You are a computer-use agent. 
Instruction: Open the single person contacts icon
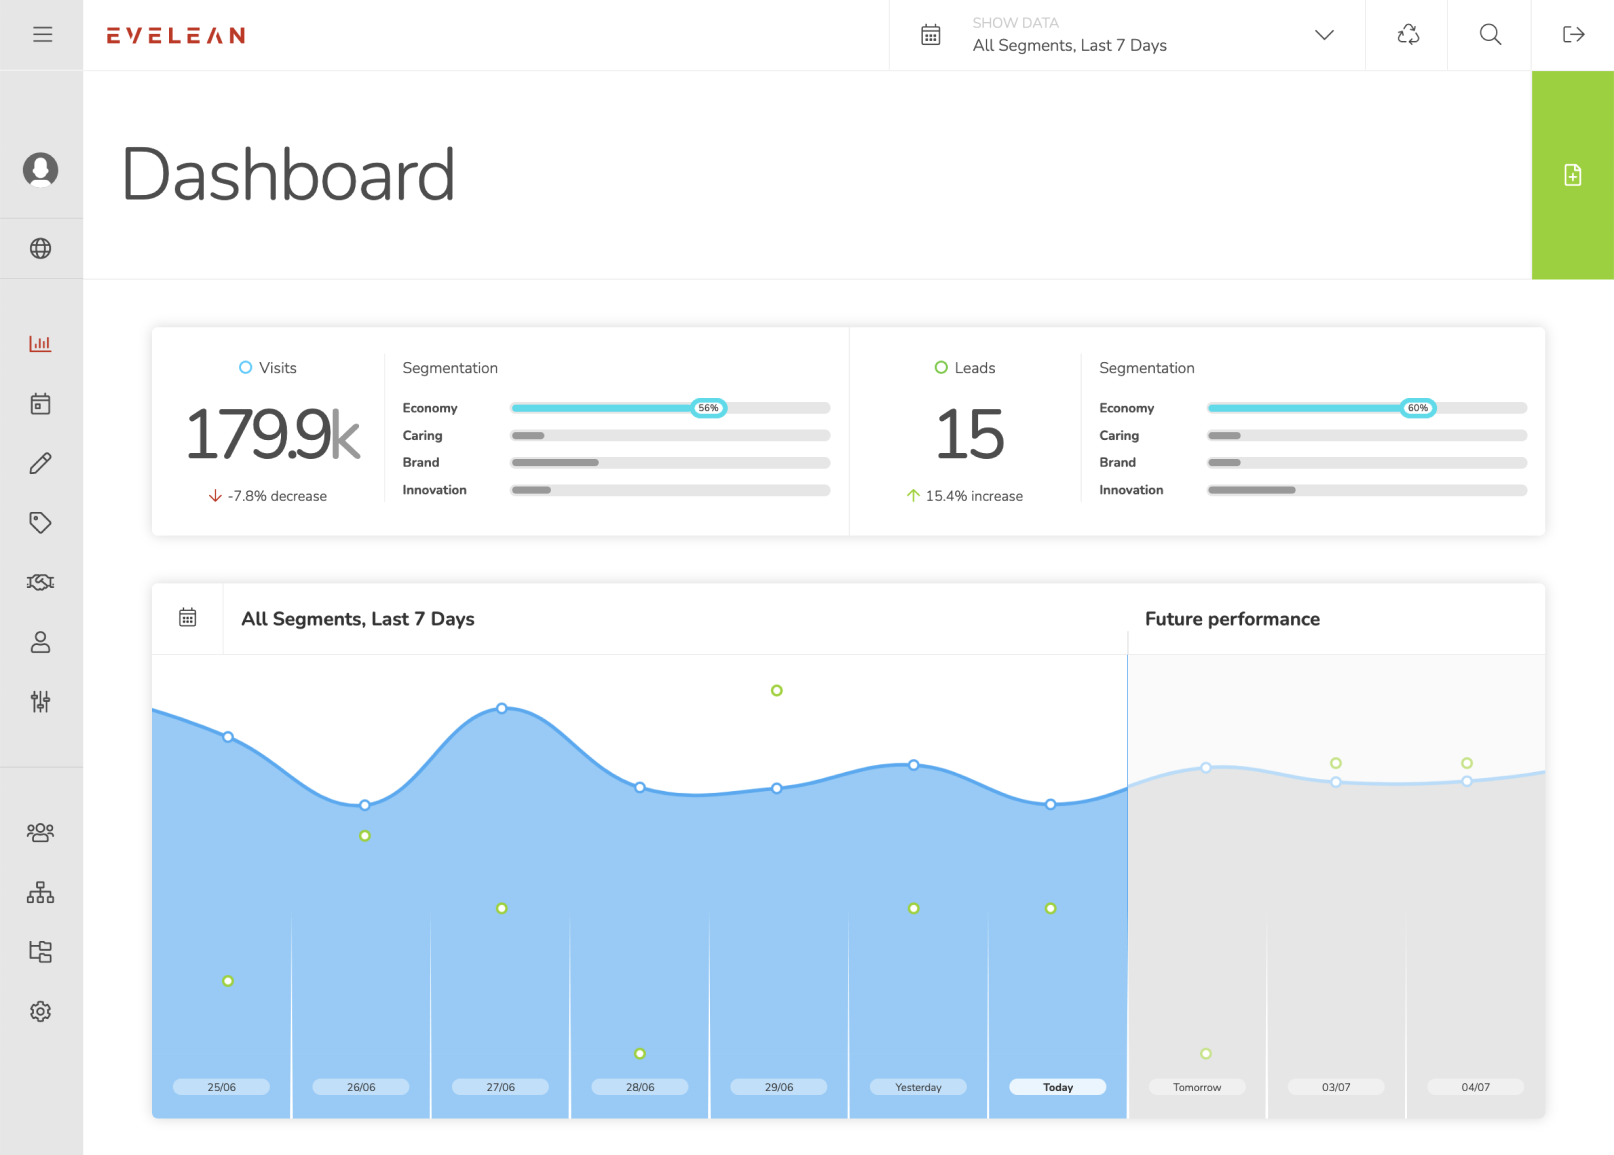tap(41, 642)
